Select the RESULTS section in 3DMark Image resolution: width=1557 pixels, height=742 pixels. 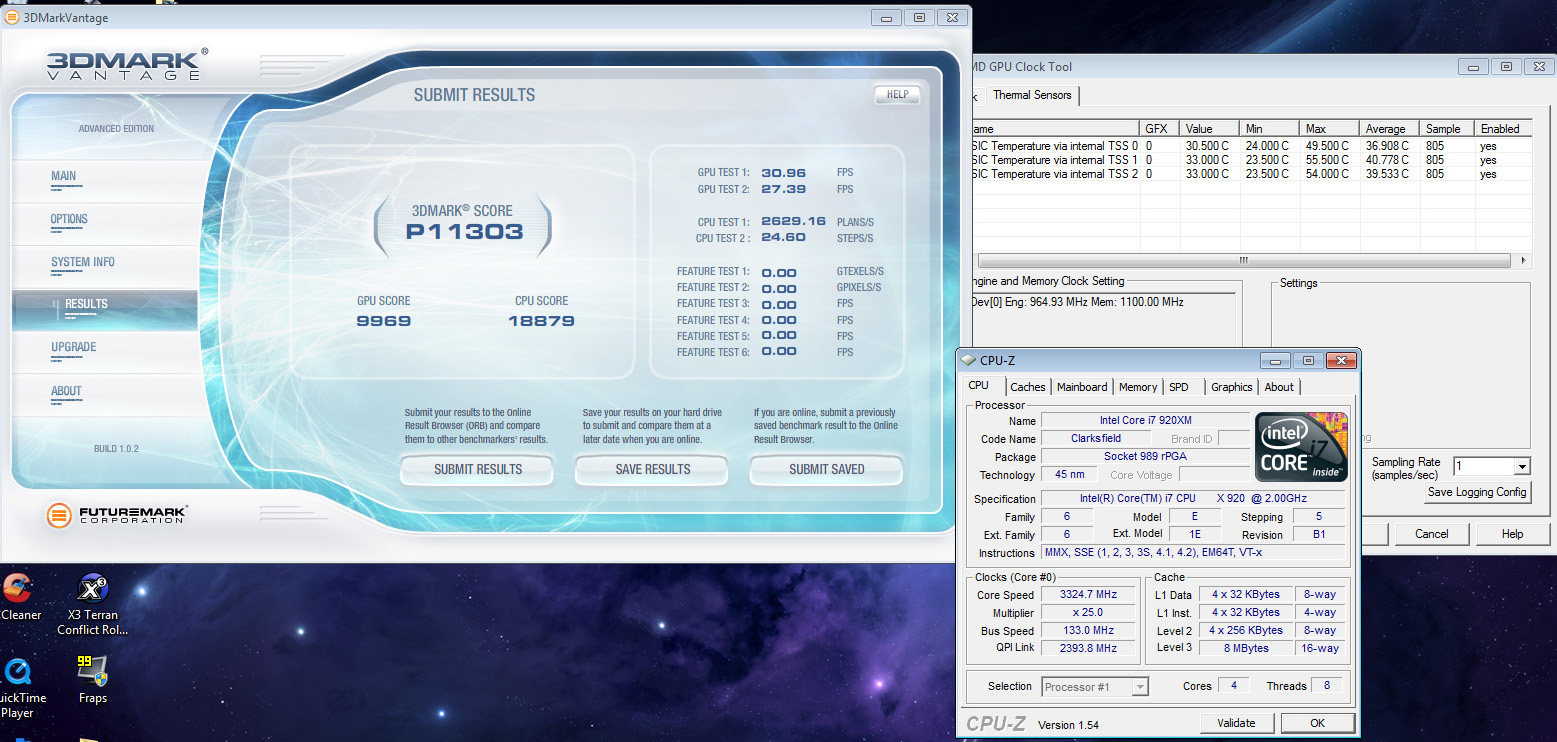click(x=104, y=310)
